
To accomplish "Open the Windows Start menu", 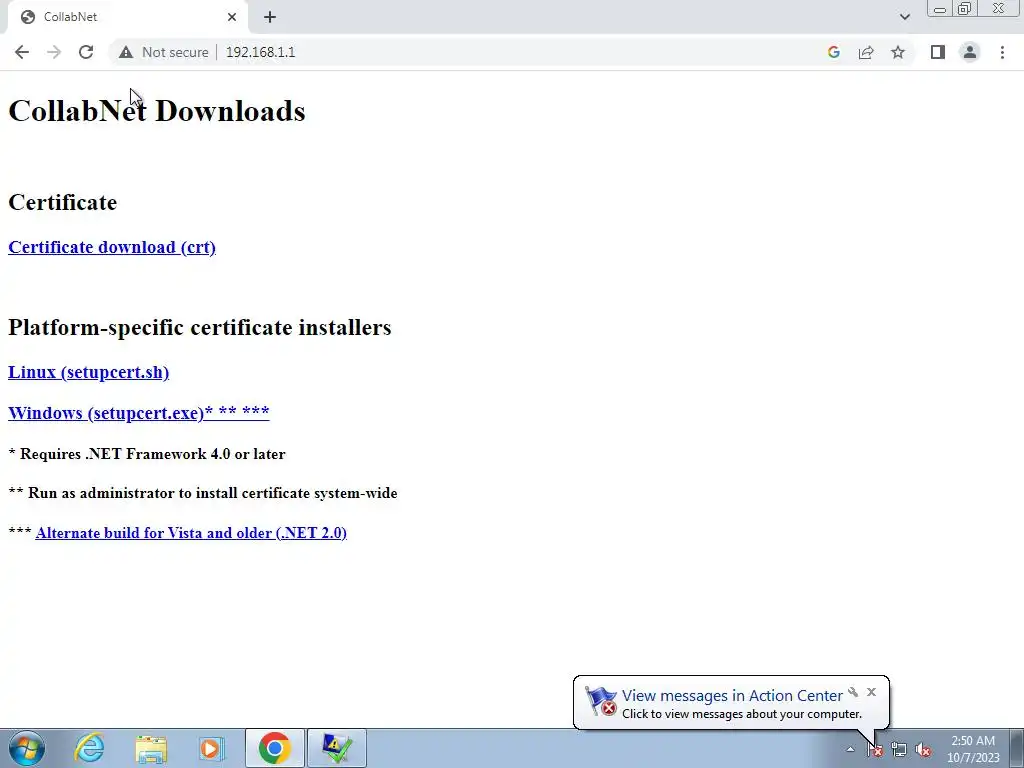I will pyautogui.click(x=27, y=748).
